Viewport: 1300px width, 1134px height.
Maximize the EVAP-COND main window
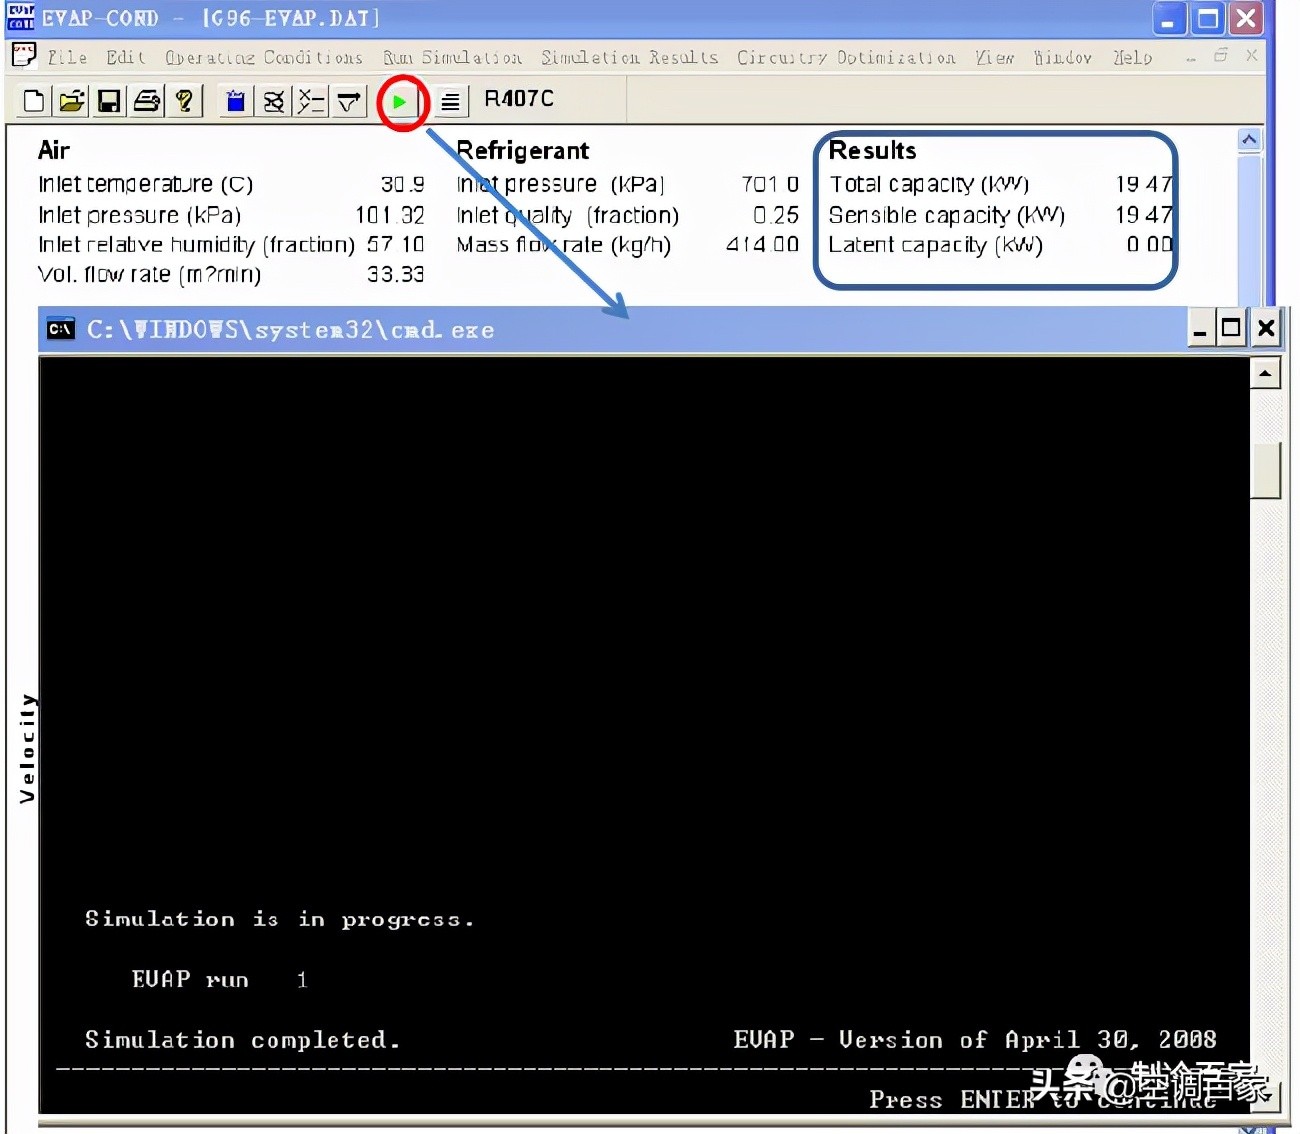(1208, 18)
